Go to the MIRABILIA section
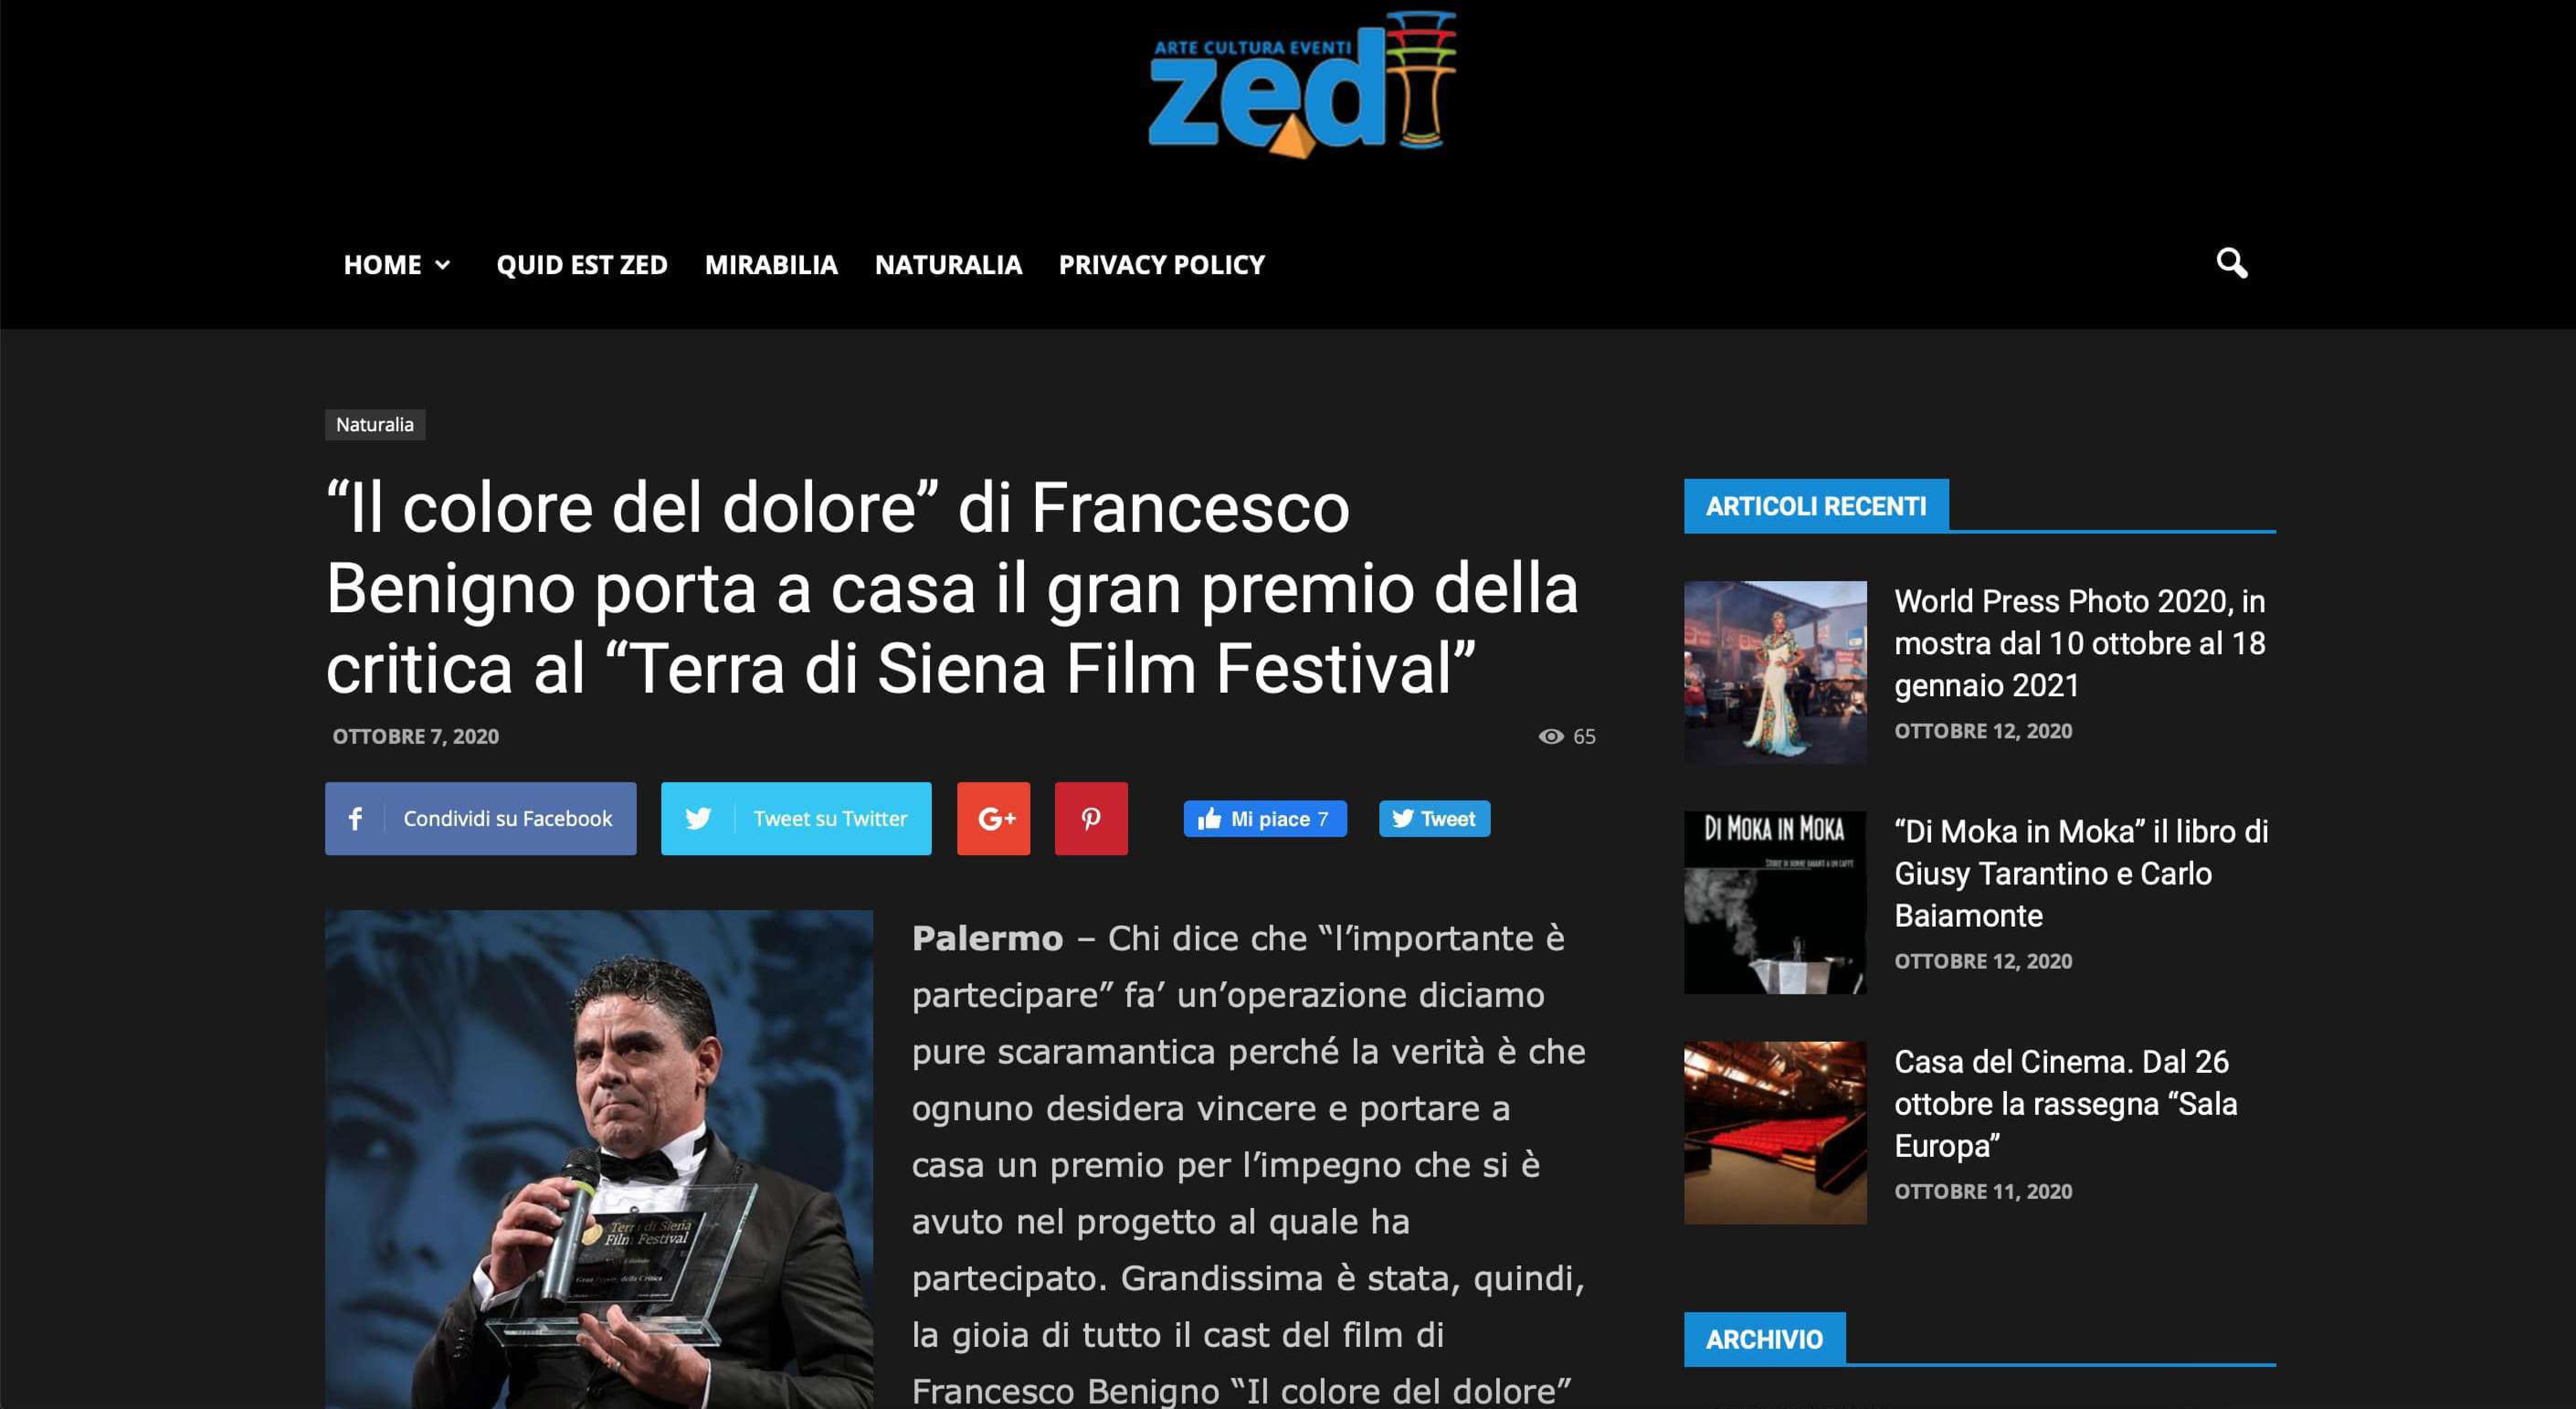This screenshot has width=2576, height=1409. 771,265
